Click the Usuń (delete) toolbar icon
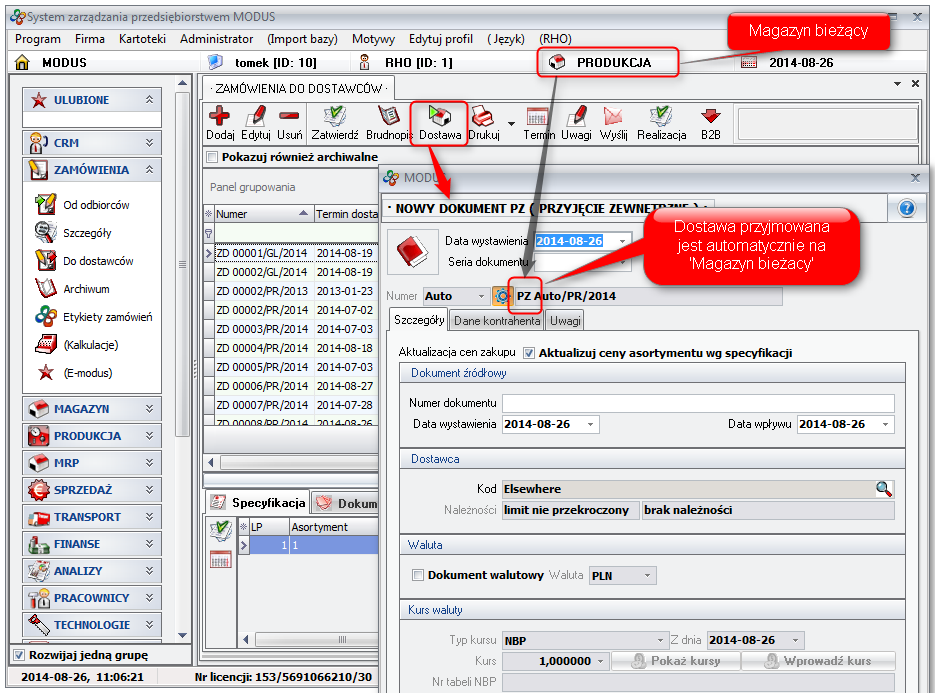935x693 pixels. coord(289,116)
